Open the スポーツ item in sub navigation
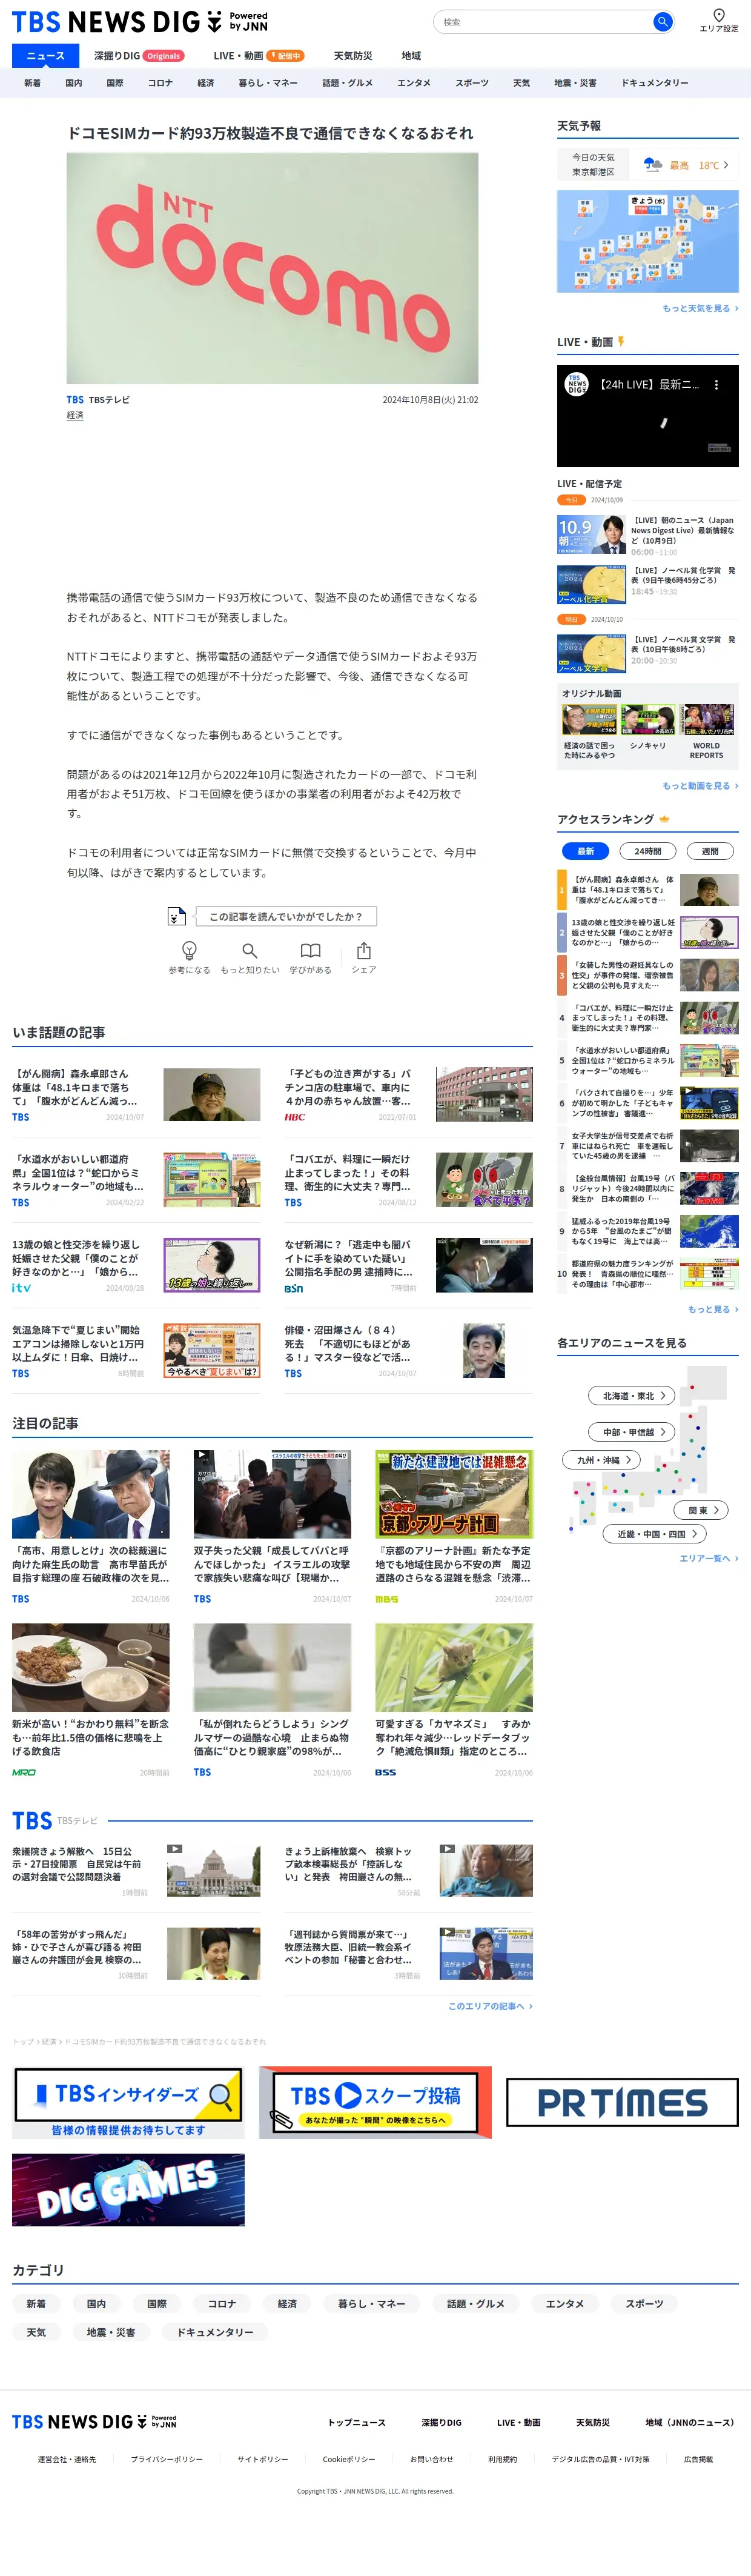This screenshot has height=2576, width=751. (472, 83)
